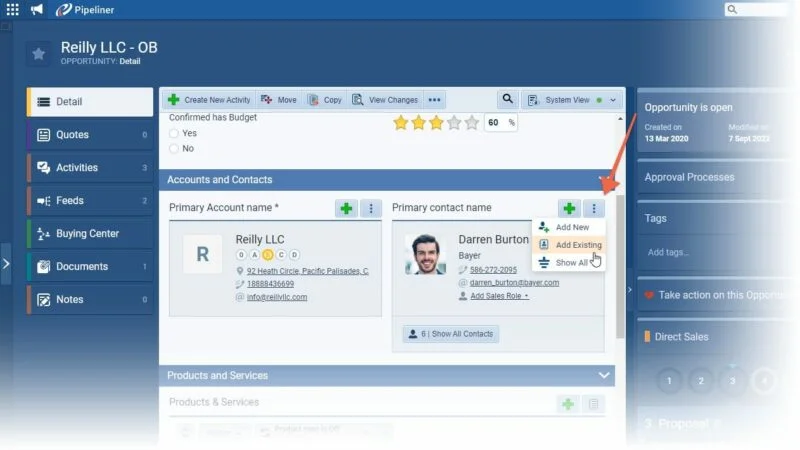Select Yes for Confirmed has Budget
The height and width of the screenshot is (450, 800).
[x=174, y=133]
